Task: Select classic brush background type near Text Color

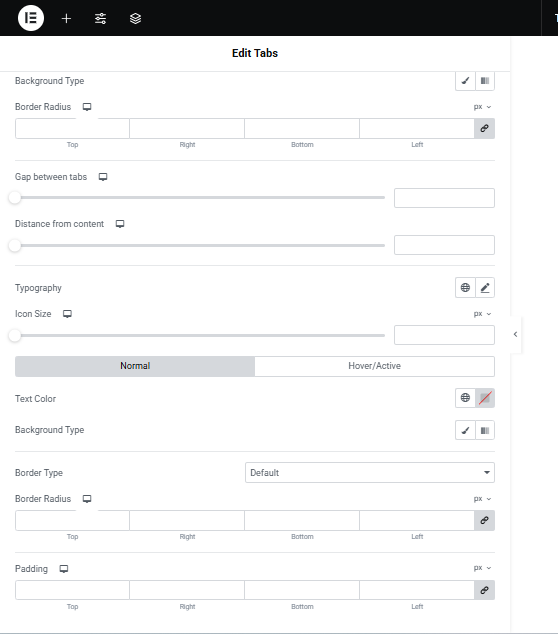Action: click(465, 430)
